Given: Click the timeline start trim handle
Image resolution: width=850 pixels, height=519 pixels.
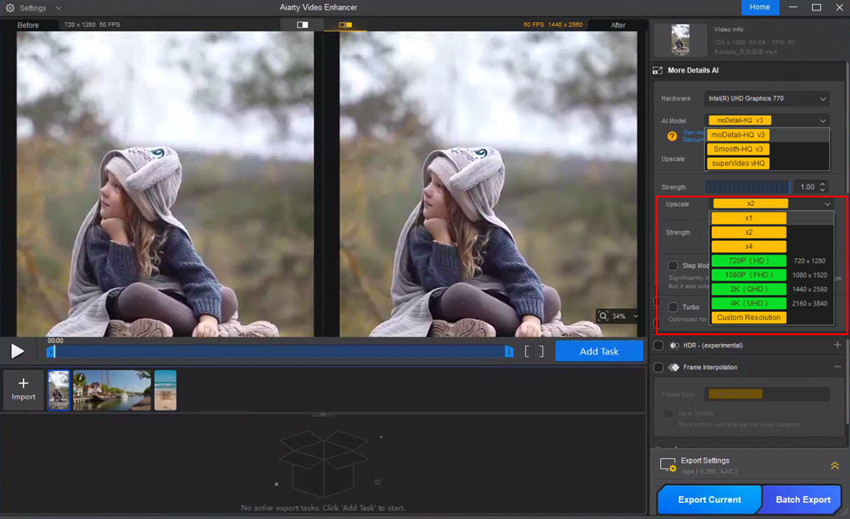Looking at the screenshot, I should [x=51, y=352].
